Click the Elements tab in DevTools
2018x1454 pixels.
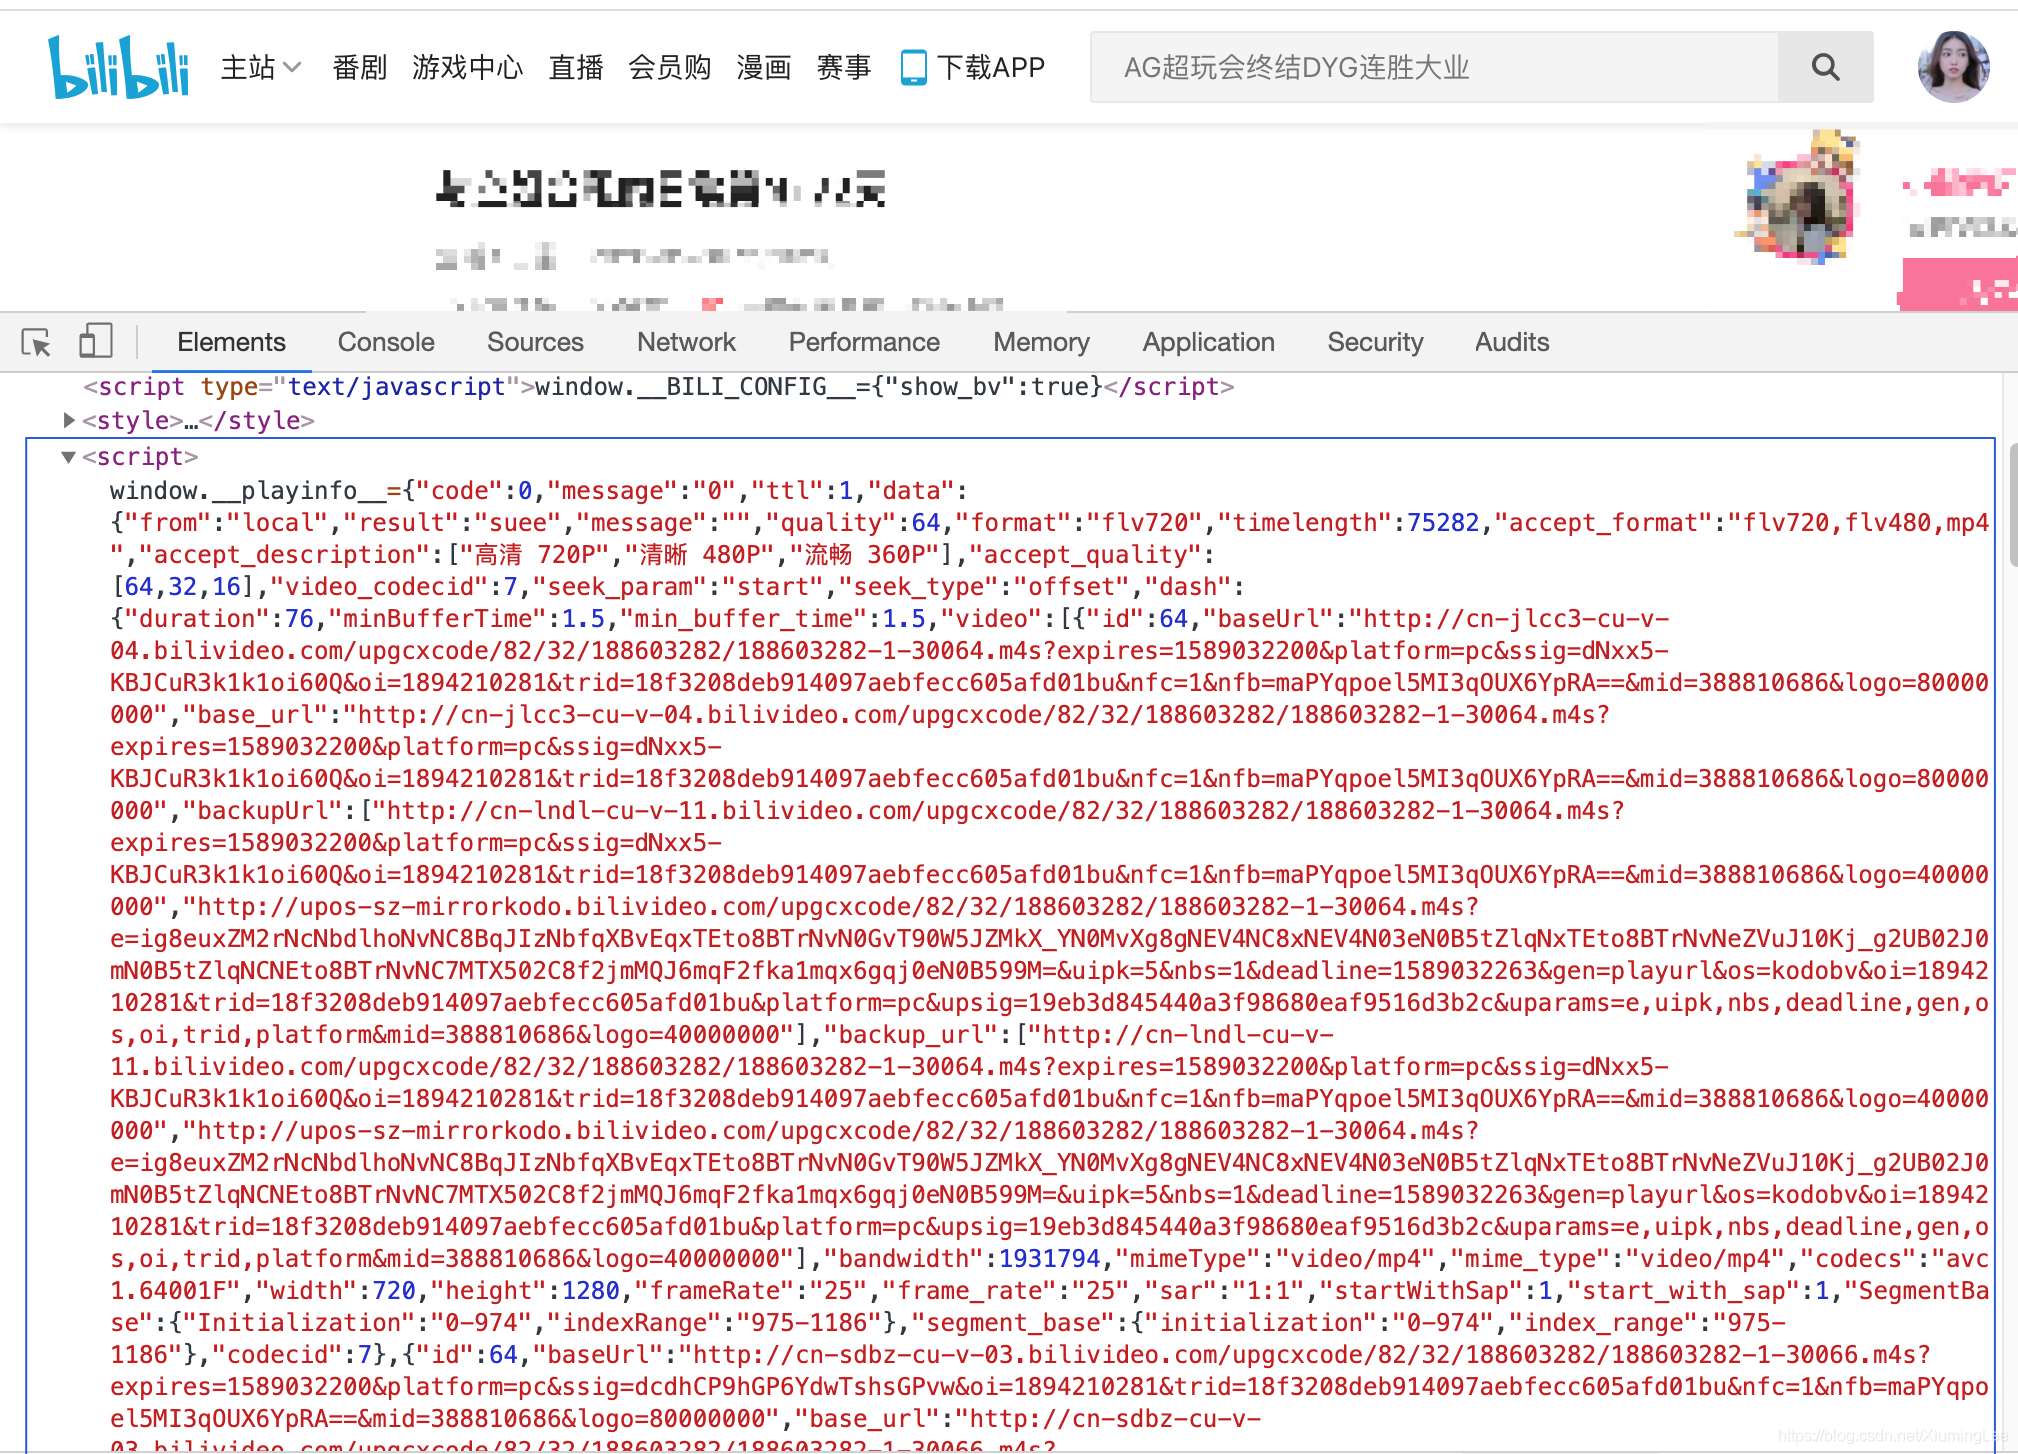232,342
